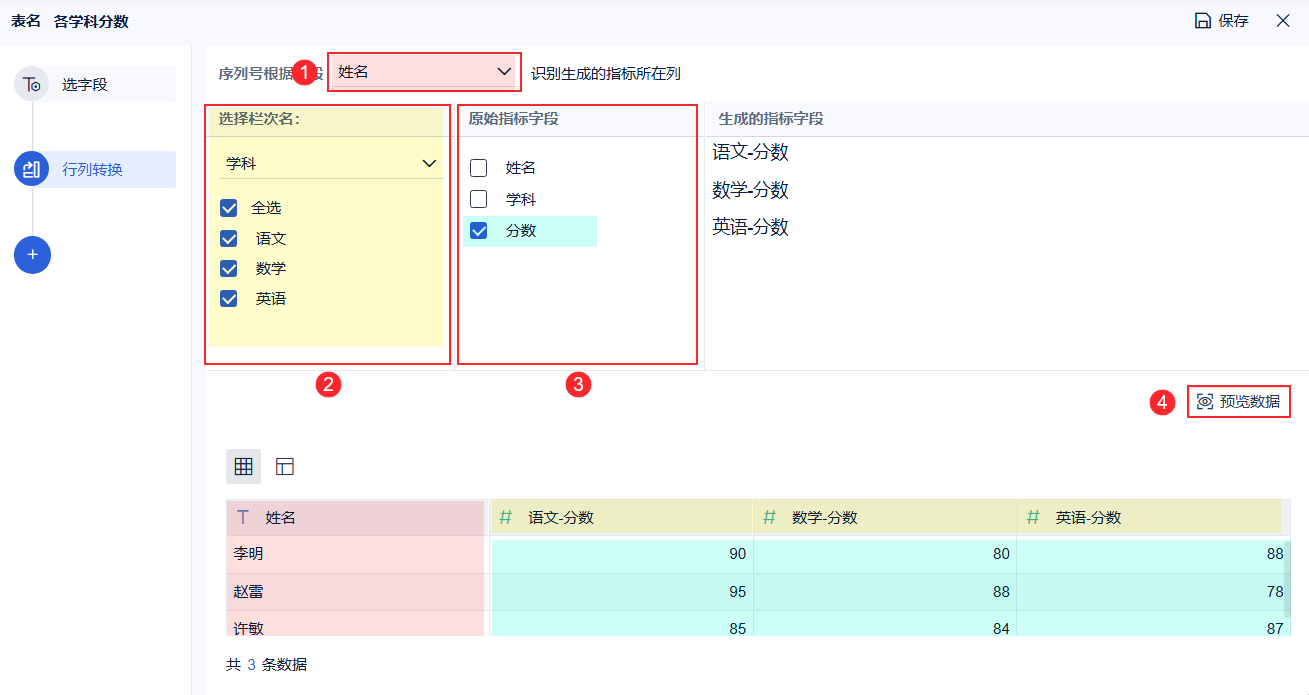This screenshot has height=695, width=1309.
Task: Click the preview table vertical scrollbar
Action: point(1287,578)
